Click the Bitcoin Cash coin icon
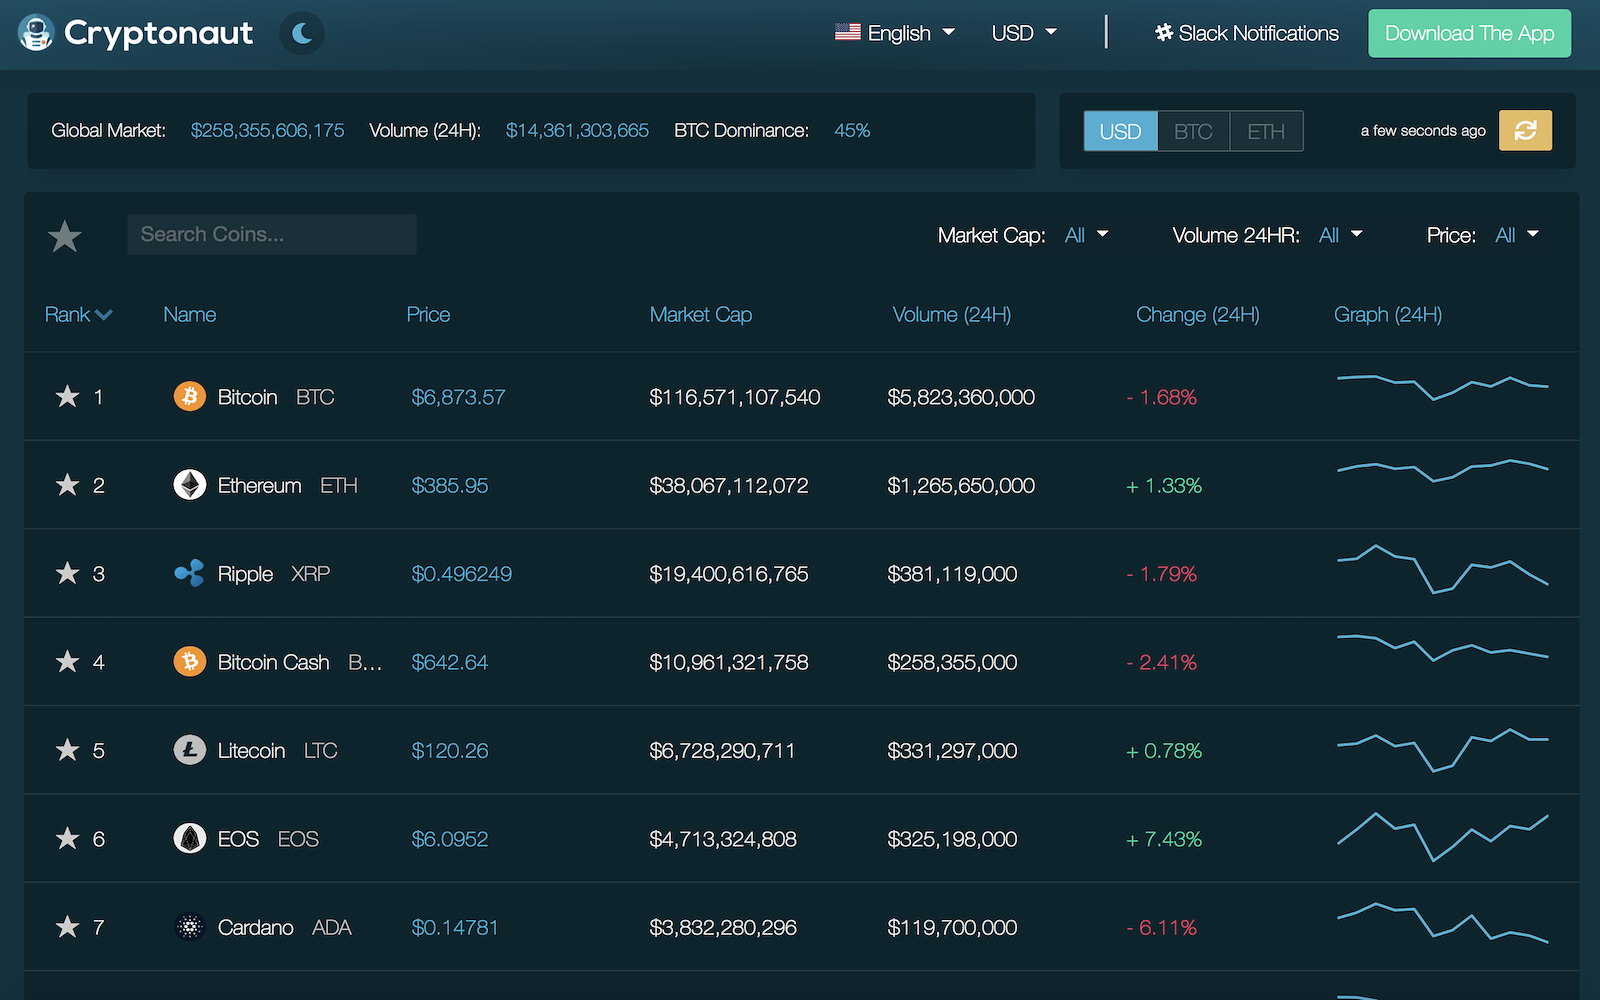The height and width of the screenshot is (1000, 1600). (x=190, y=661)
